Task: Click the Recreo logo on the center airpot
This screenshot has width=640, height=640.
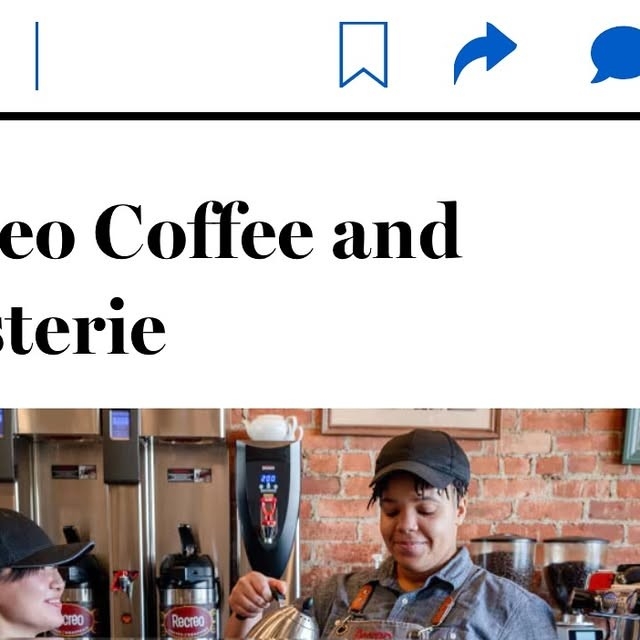Action: click(188, 622)
